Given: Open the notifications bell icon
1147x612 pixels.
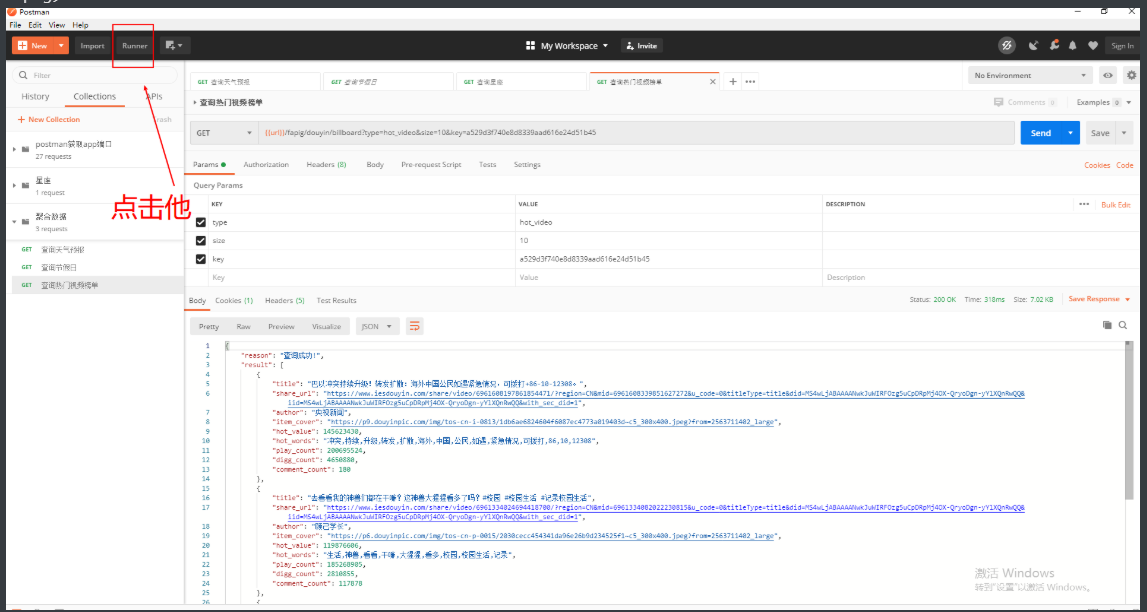Looking at the screenshot, I should (1072, 45).
